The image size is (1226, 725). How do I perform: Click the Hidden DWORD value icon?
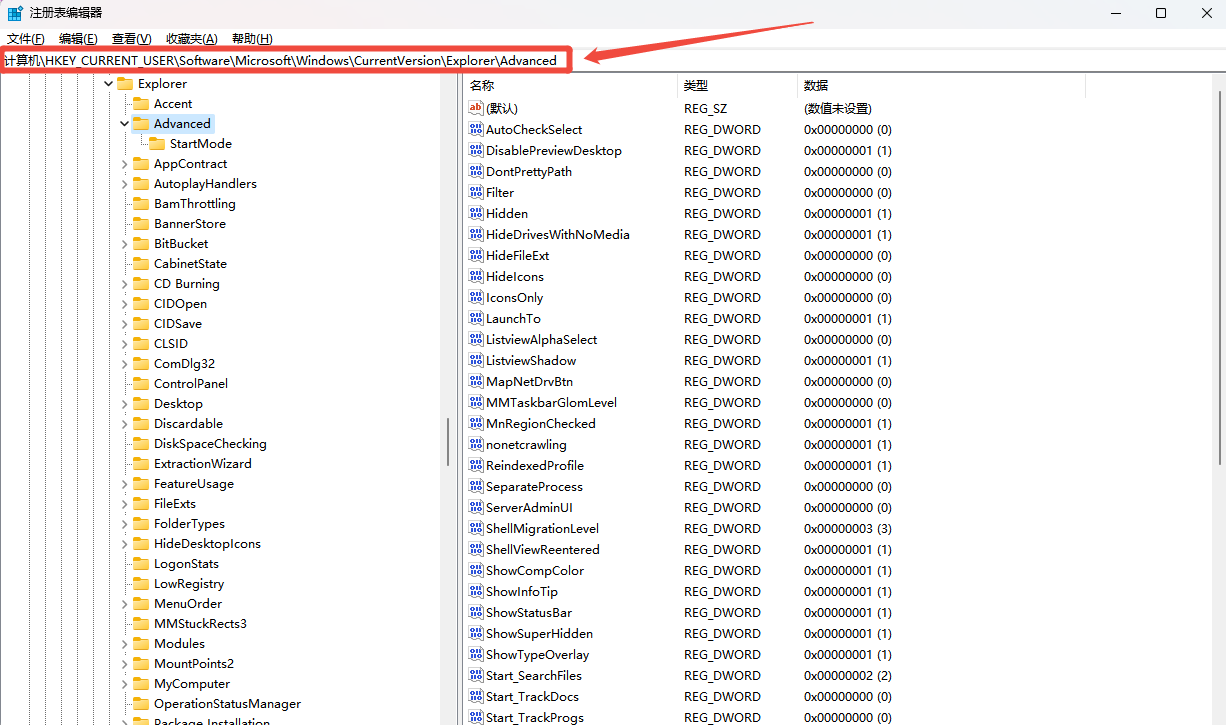pos(476,213)
